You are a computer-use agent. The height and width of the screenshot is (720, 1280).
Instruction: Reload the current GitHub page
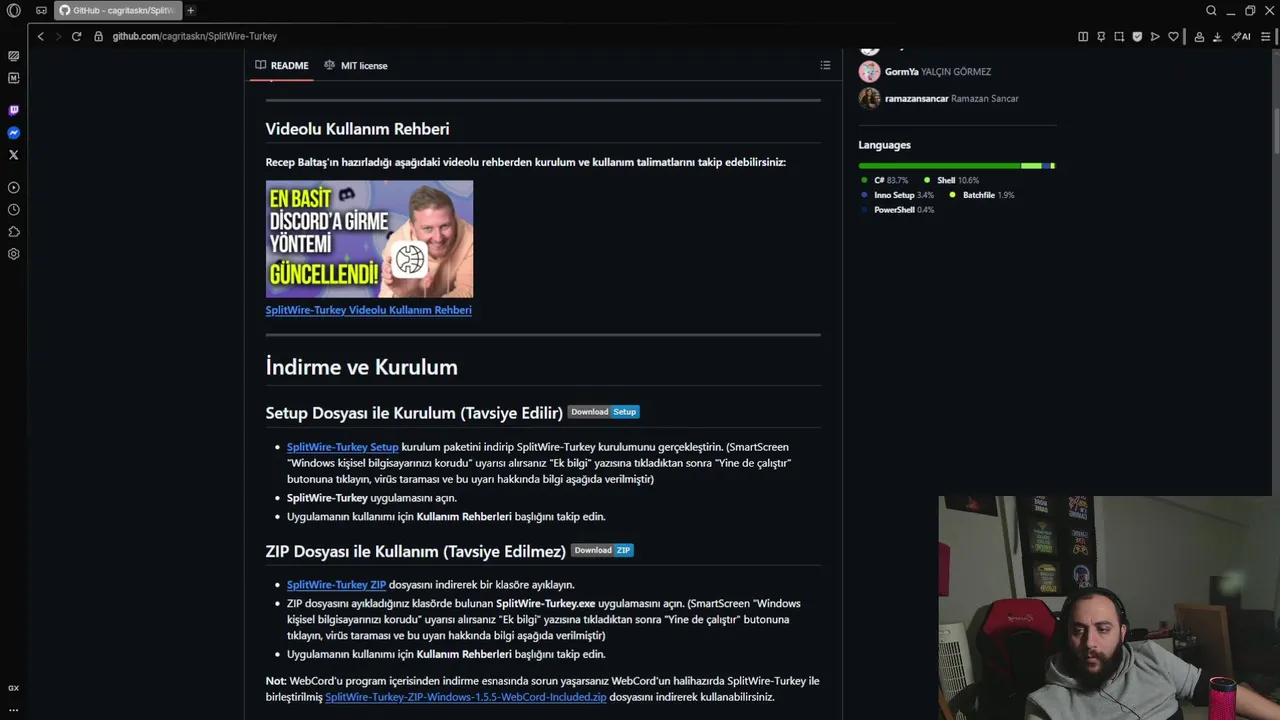tap(76, 36)
